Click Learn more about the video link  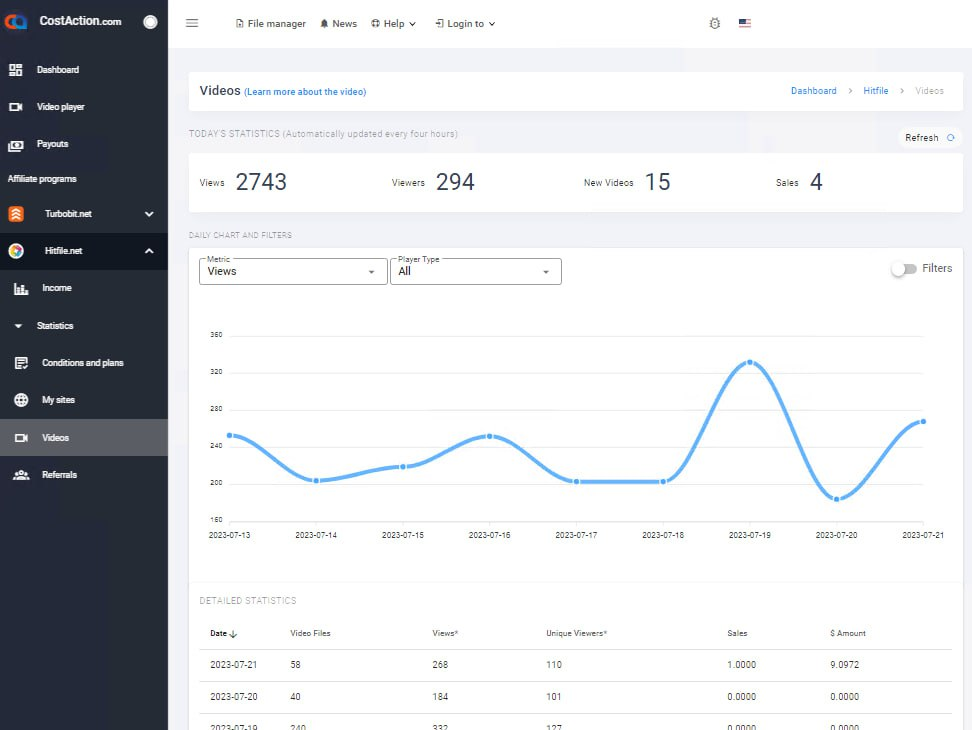pyautogui.click(x=305, y=92)
